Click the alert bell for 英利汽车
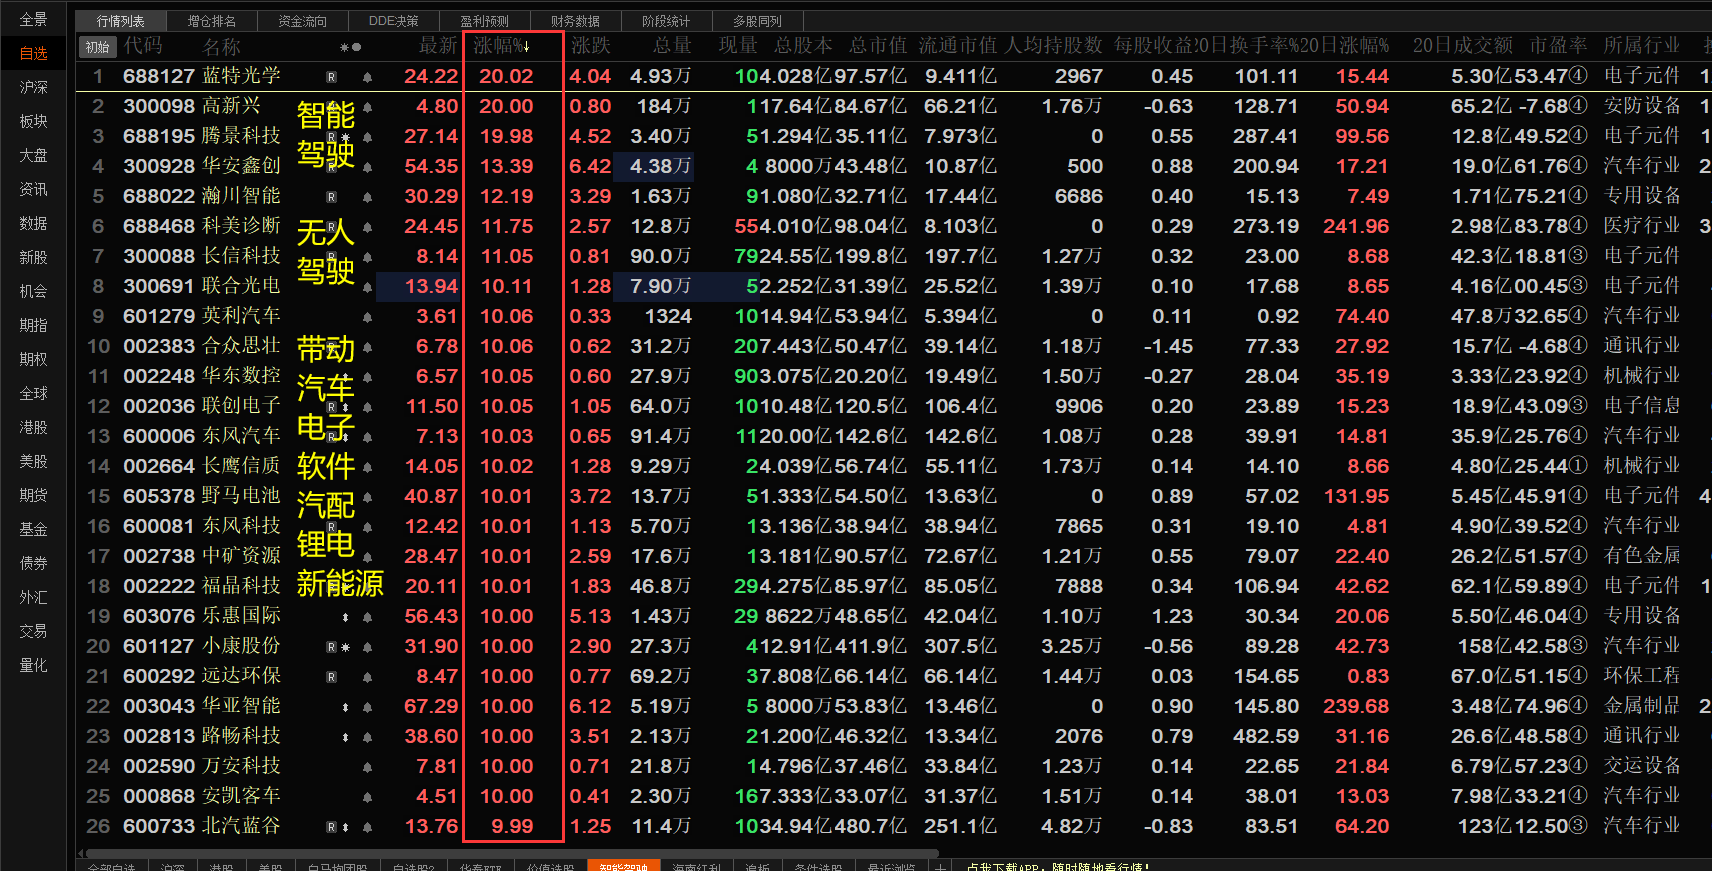 tap(367, 317)
